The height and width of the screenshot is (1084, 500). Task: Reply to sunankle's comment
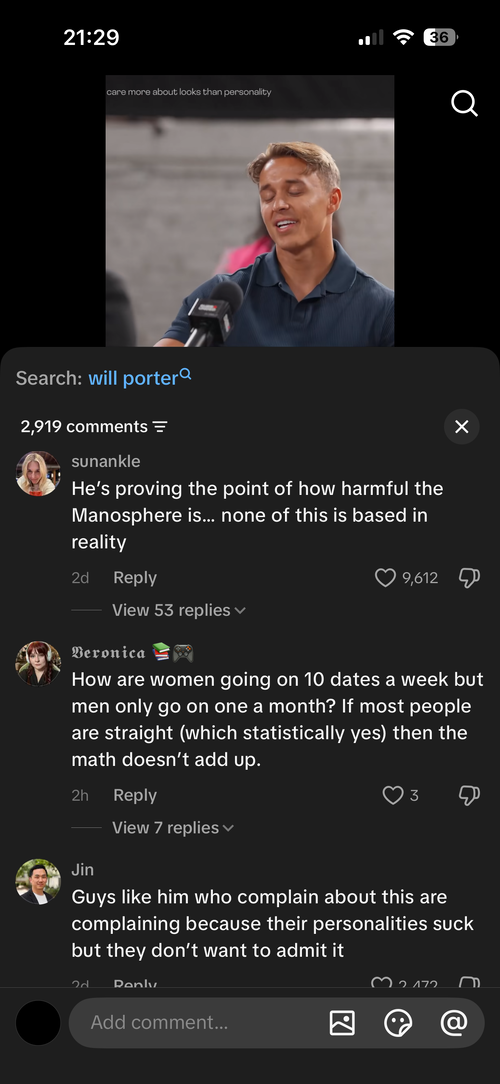(135, 578)
